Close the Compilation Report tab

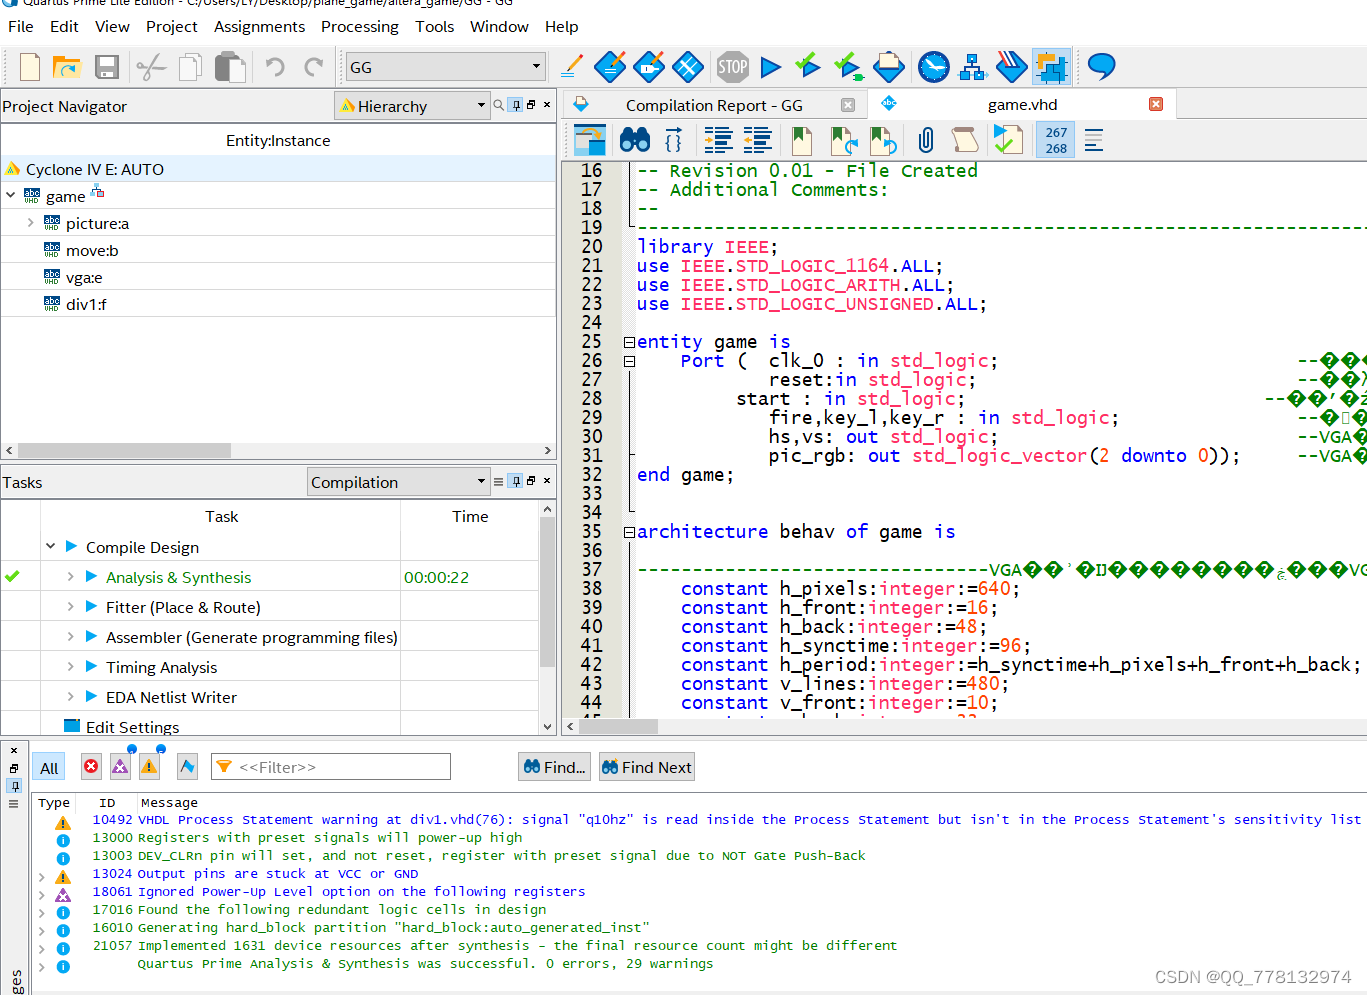848,105
